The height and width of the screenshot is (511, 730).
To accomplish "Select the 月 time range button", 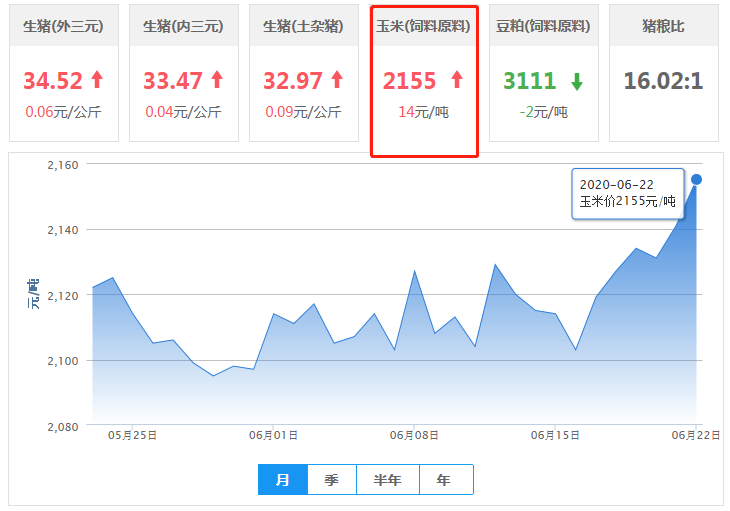I will [283, 480].
